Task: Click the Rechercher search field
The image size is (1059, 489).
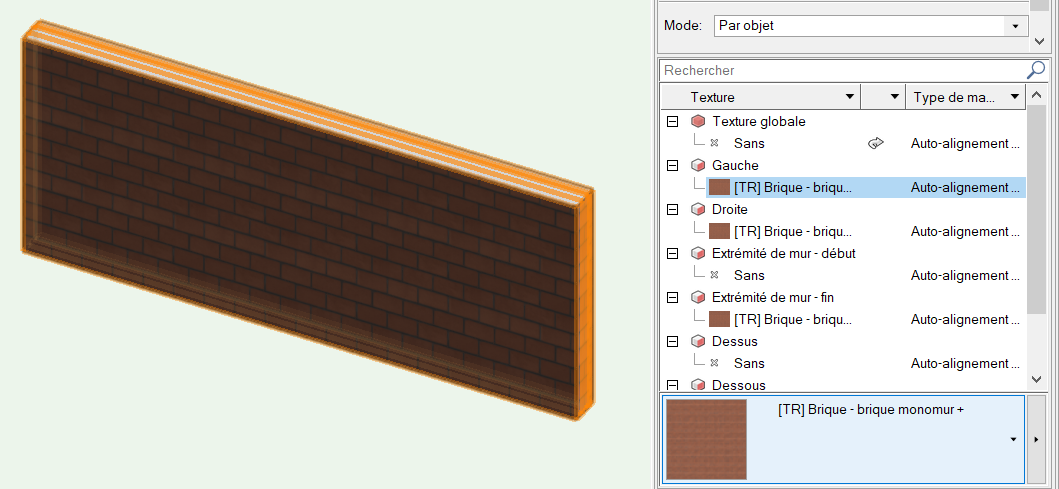Action: (840, 71)
